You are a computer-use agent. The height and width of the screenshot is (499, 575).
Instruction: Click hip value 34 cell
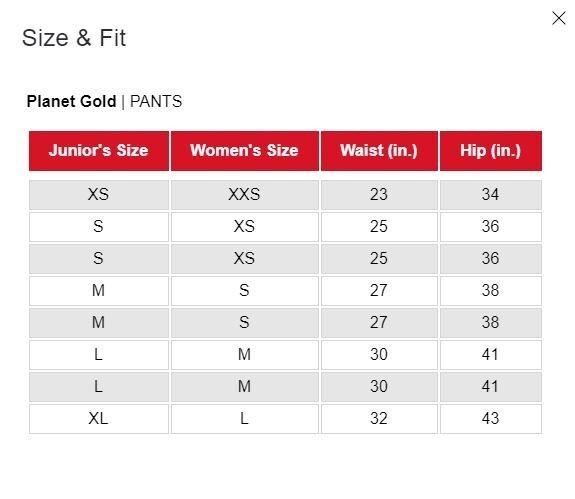tap(491, 195)
